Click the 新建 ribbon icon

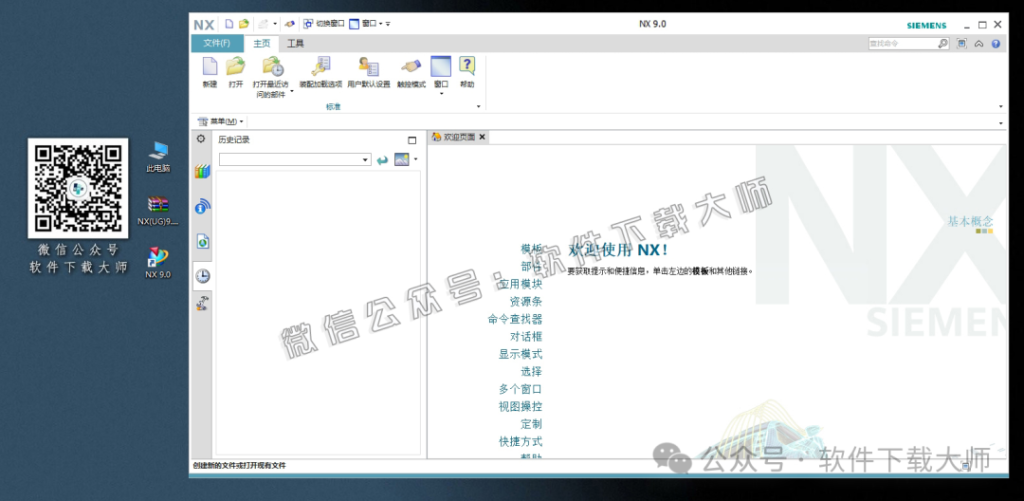[x=210, y=73]
